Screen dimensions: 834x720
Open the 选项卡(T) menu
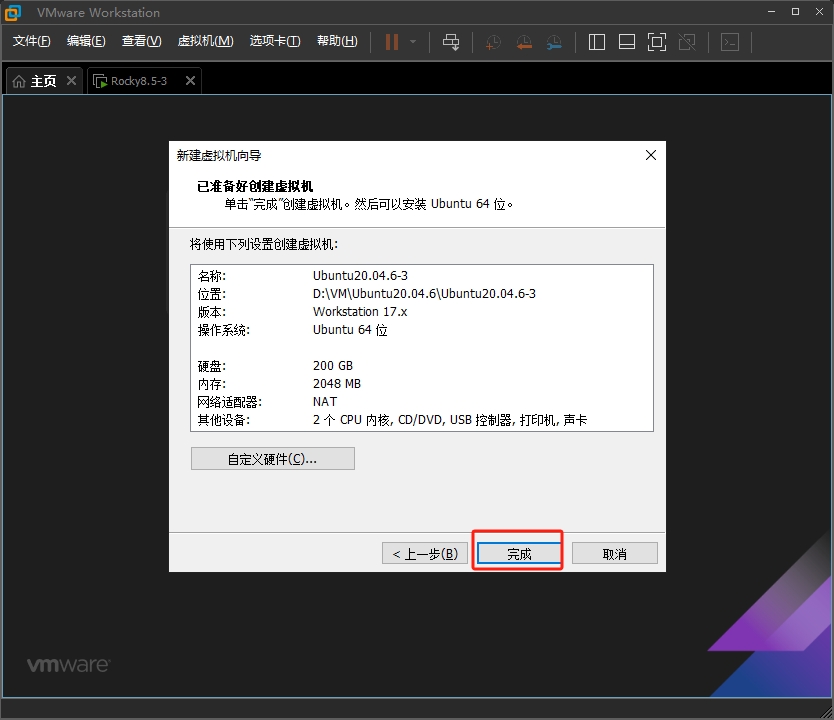[x=275, y=41]
